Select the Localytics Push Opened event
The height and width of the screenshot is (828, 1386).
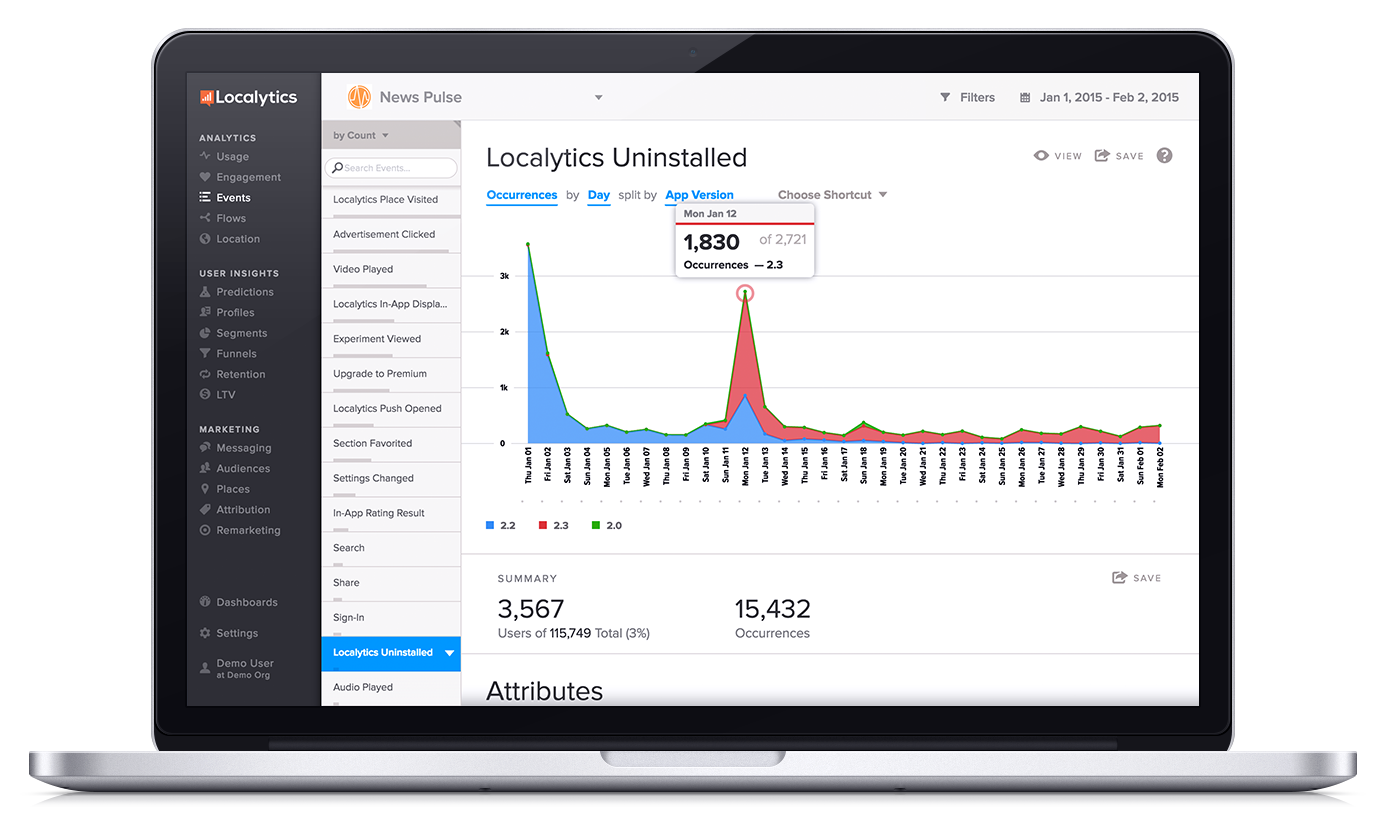point(391,409)
